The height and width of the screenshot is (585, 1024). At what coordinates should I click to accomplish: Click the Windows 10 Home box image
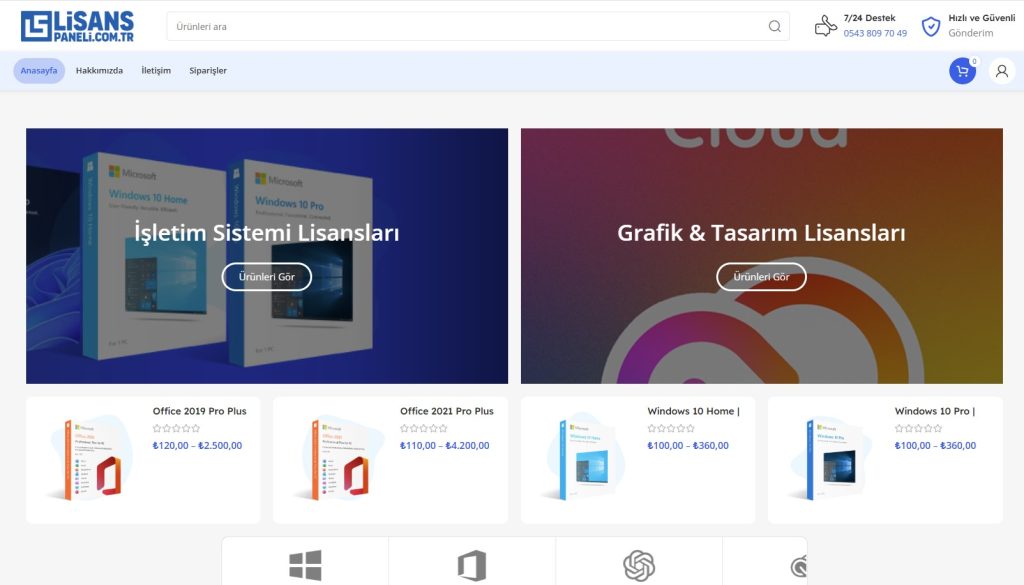tap(584, 457)
